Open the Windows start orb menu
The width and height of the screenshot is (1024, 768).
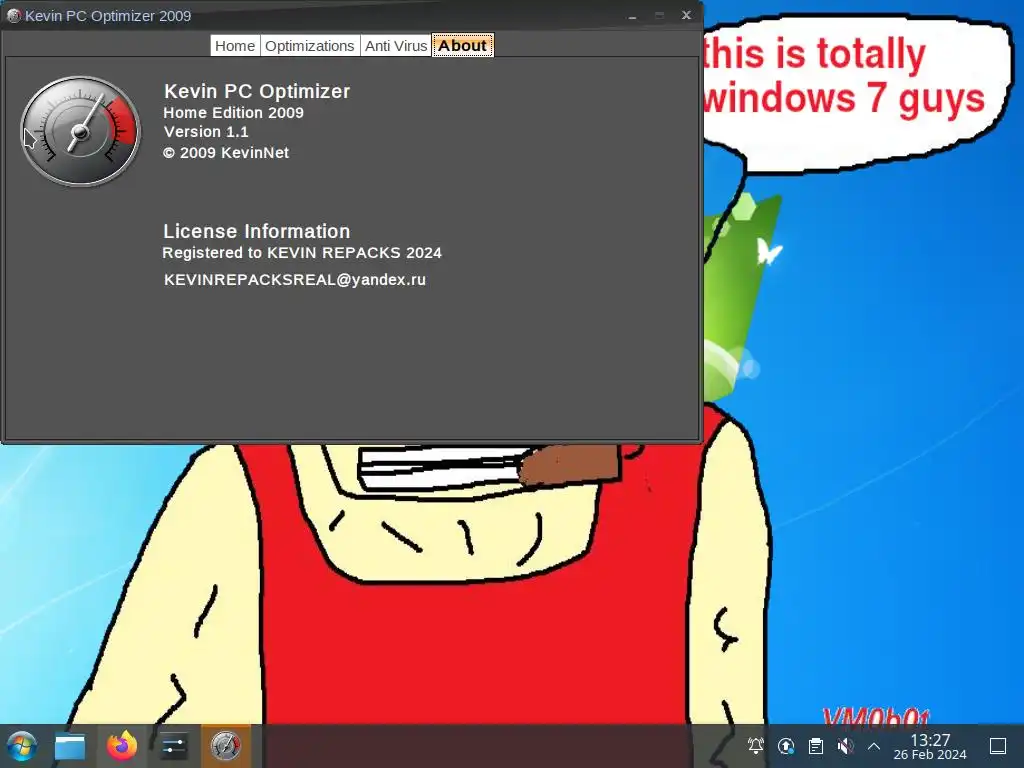click(22, 746)
